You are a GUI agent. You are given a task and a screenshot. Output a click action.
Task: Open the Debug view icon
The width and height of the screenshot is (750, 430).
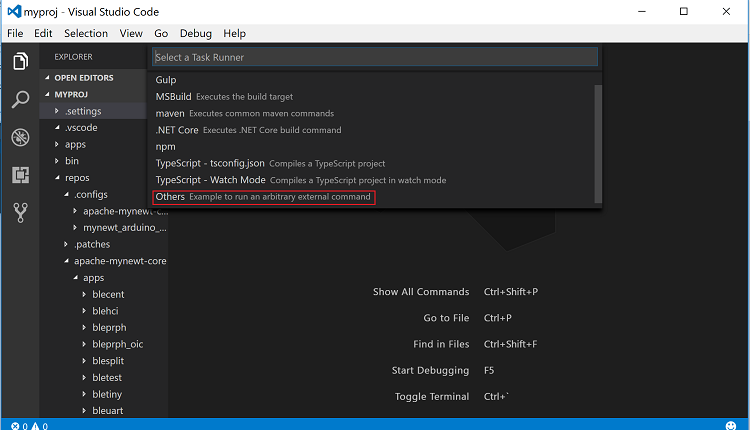[x=20, y=137]
